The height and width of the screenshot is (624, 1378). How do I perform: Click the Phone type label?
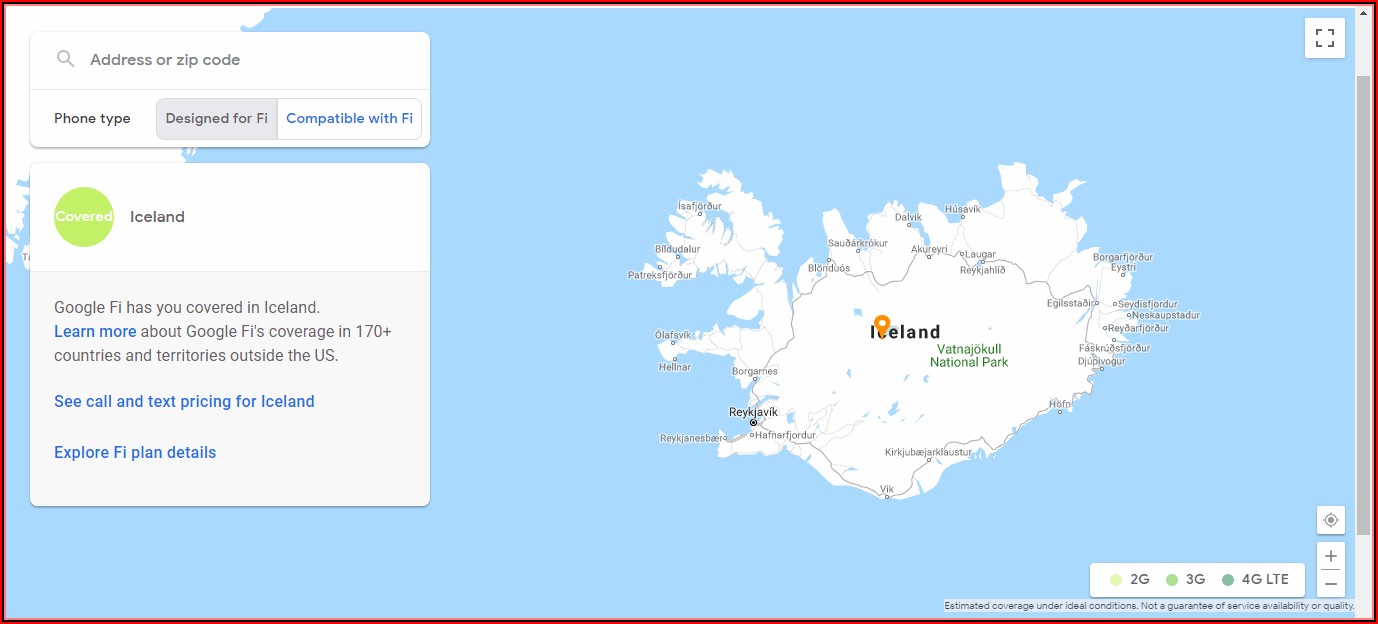point(92,118)
